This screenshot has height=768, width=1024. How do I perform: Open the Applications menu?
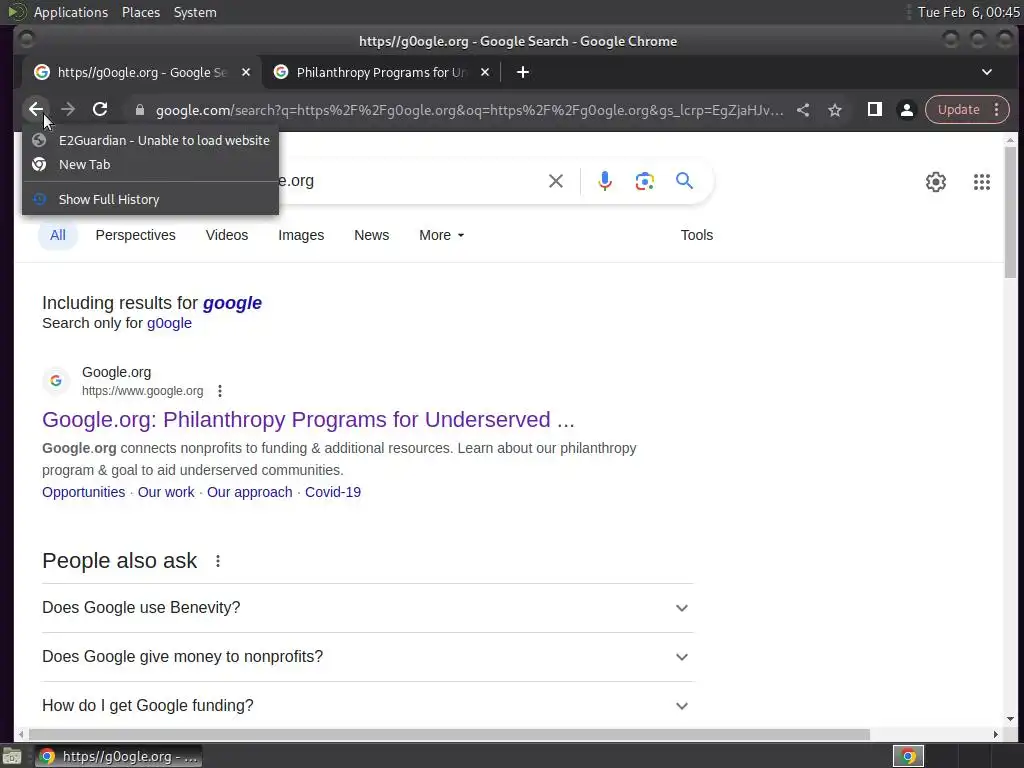(71, 12)
